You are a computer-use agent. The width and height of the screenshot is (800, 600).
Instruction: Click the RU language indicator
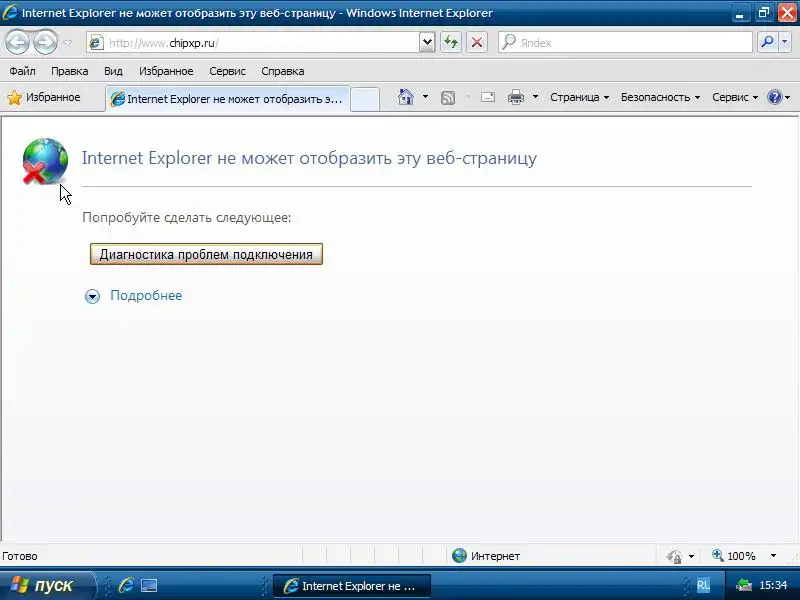click(703, 585)
